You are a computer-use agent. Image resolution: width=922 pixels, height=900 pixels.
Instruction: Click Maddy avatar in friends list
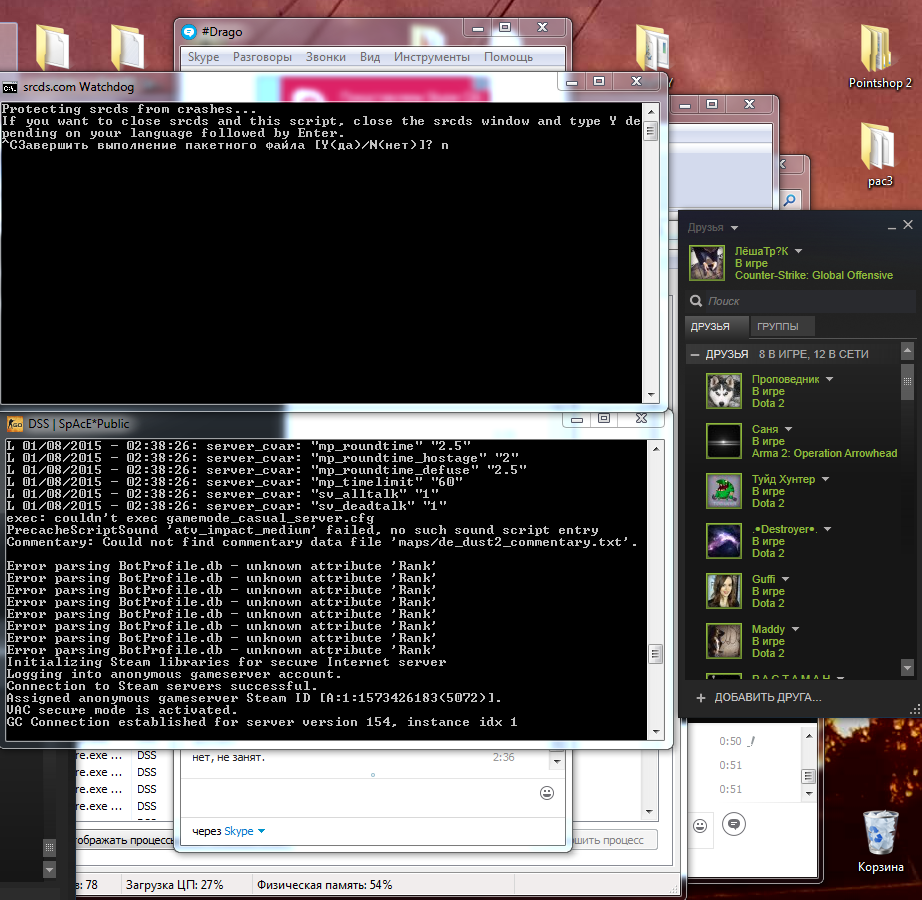724,641
